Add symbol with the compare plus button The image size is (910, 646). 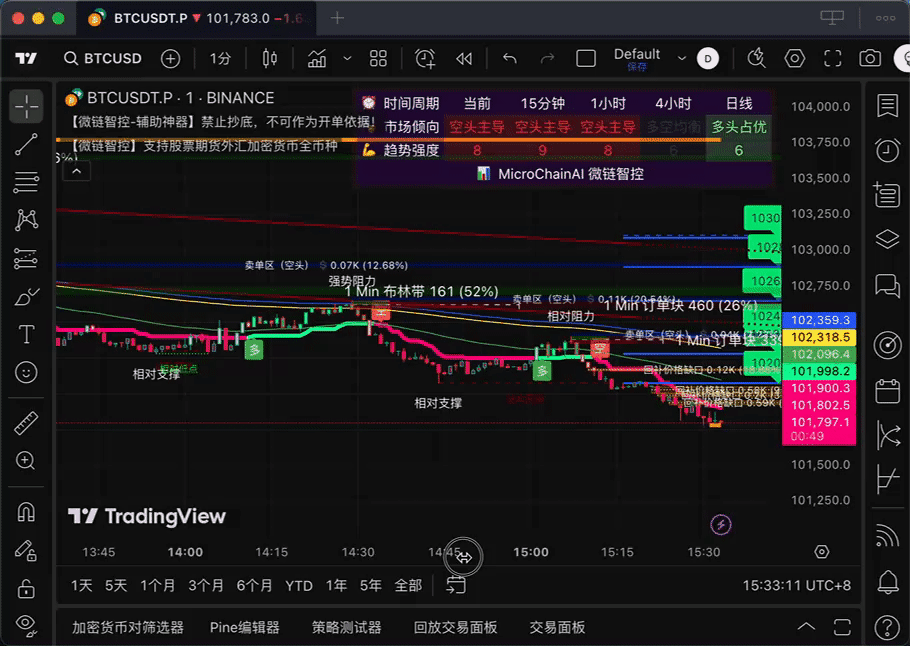pos(170,58)
